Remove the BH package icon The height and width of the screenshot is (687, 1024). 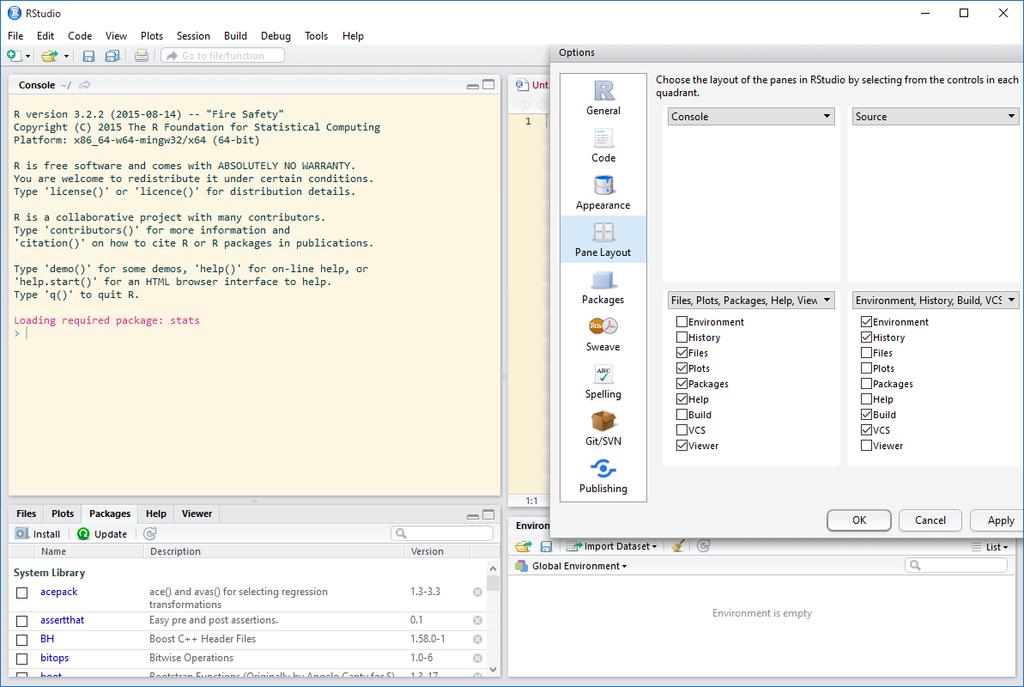[477, 639]
